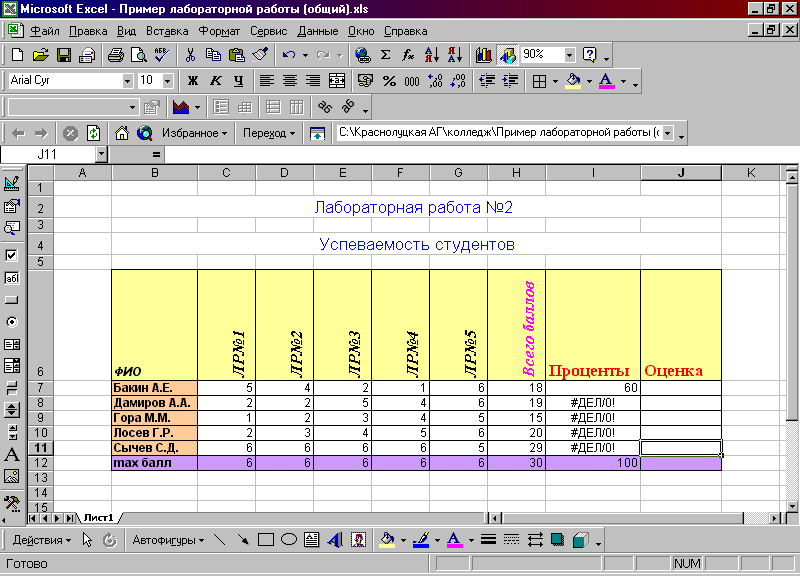Screen dimensions: 800x576
Task: Open the fill color dropdown arrow
Action: 589,81
